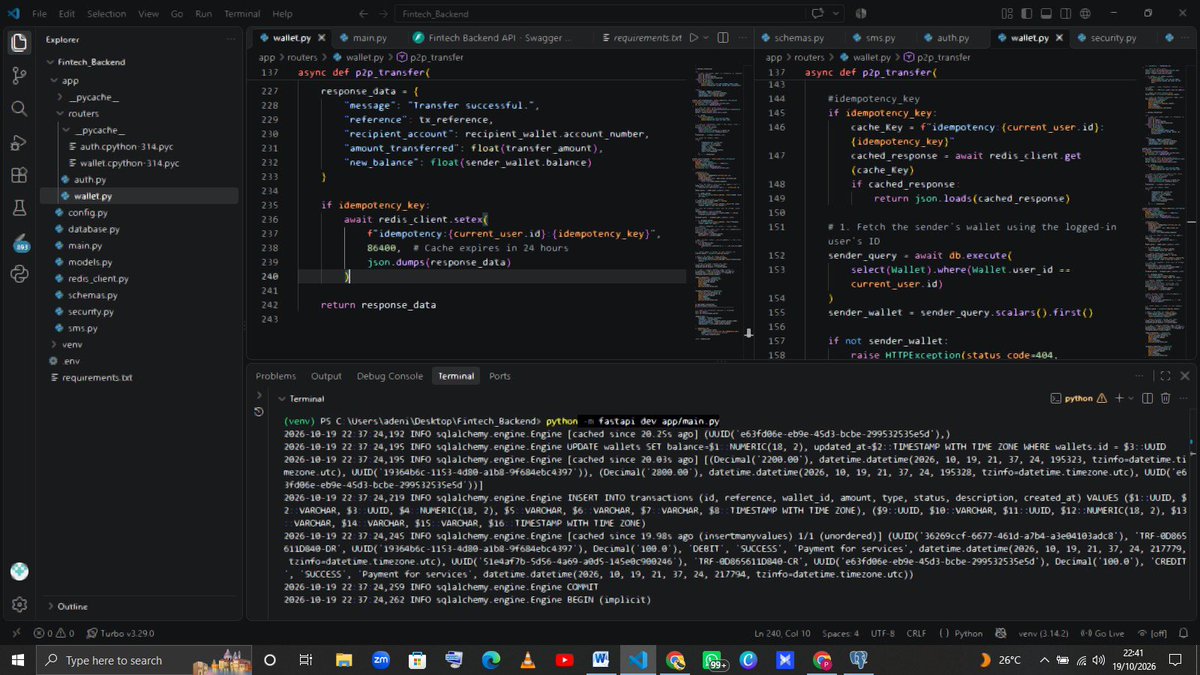Open the Fintech Backend API Swagger tab

pos(495,37)
